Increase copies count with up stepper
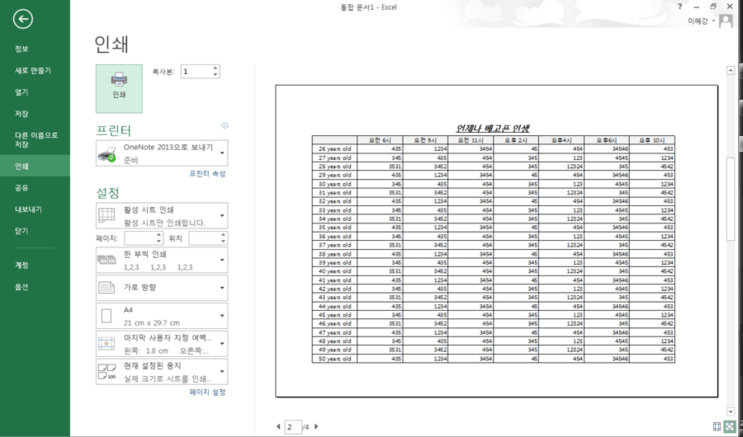 coord(215,68)
